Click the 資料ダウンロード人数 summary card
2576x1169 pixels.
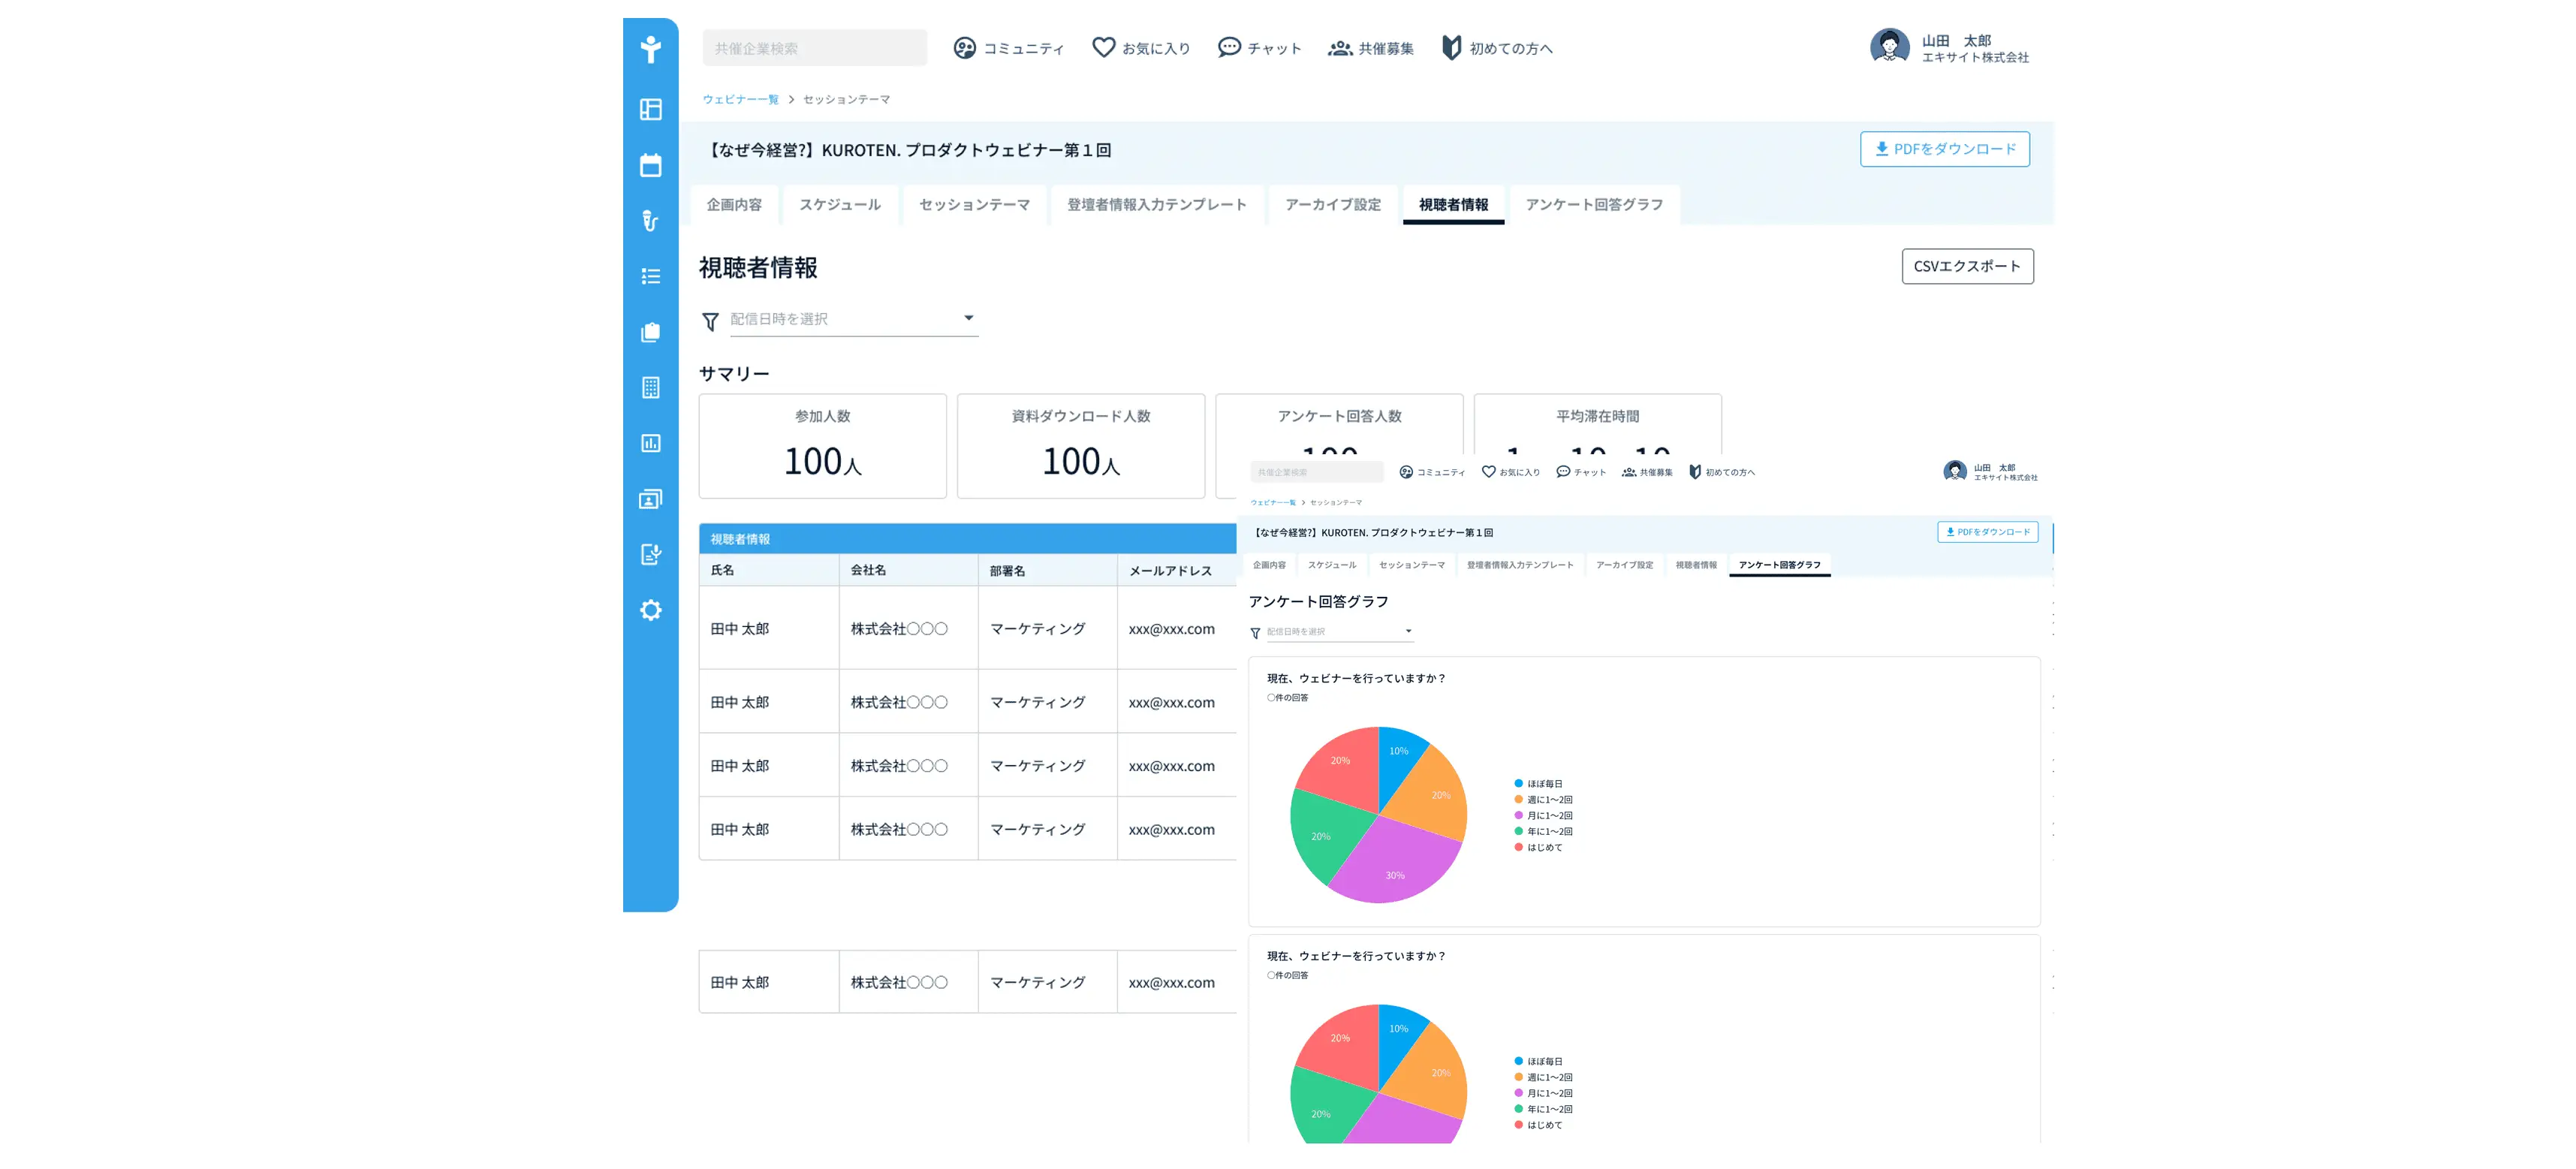pos(1080,446)
